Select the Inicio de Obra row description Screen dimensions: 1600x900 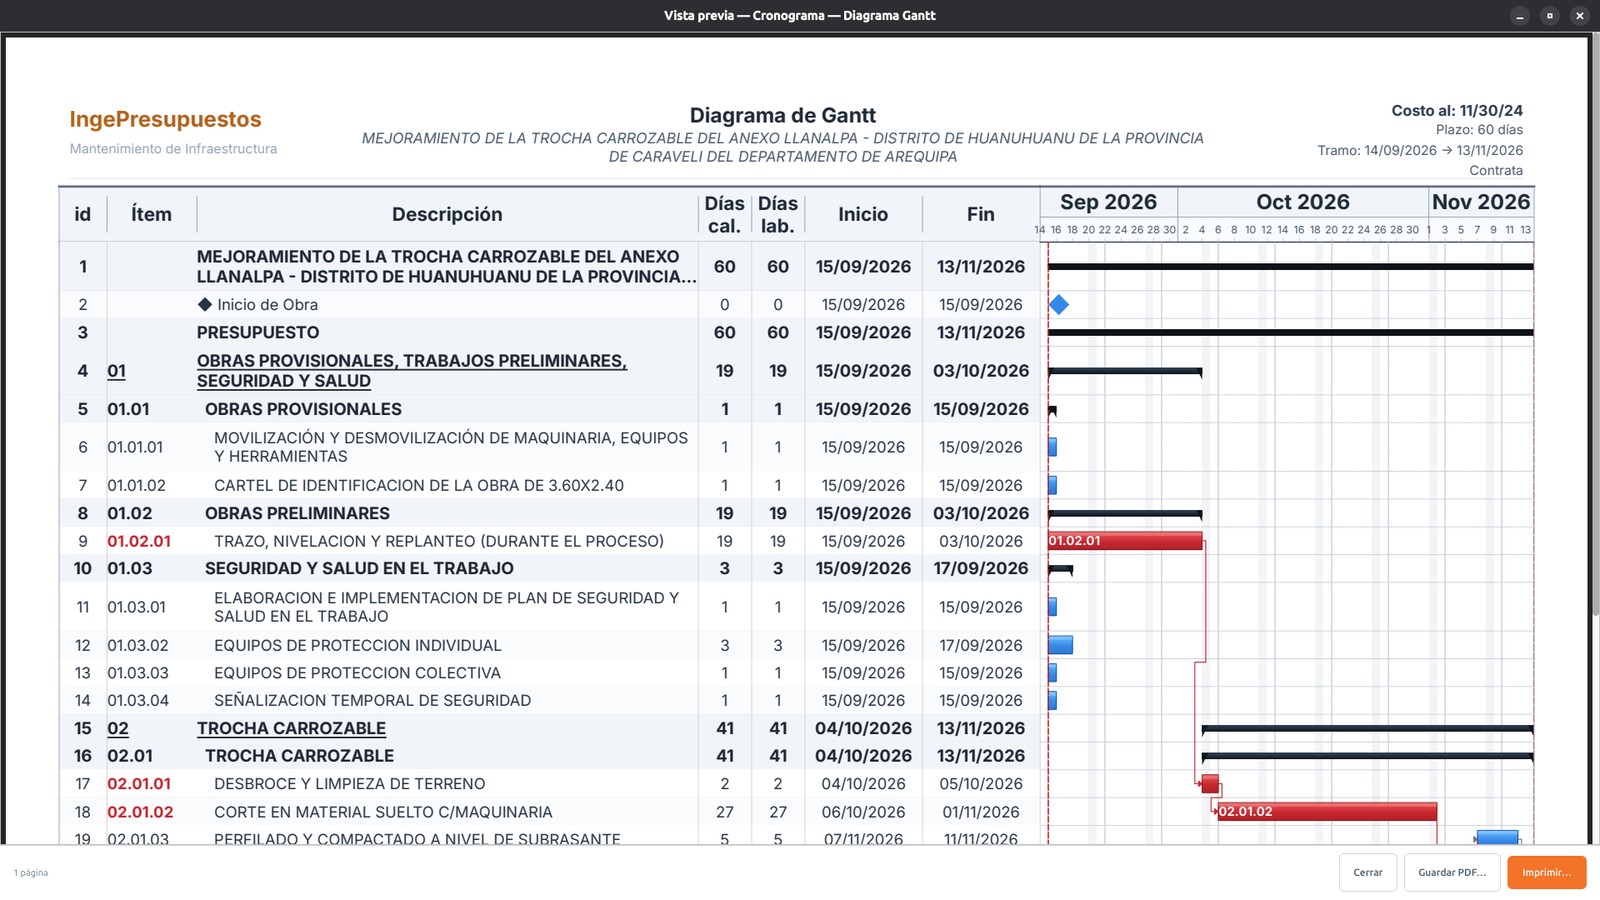coord(267,305)
